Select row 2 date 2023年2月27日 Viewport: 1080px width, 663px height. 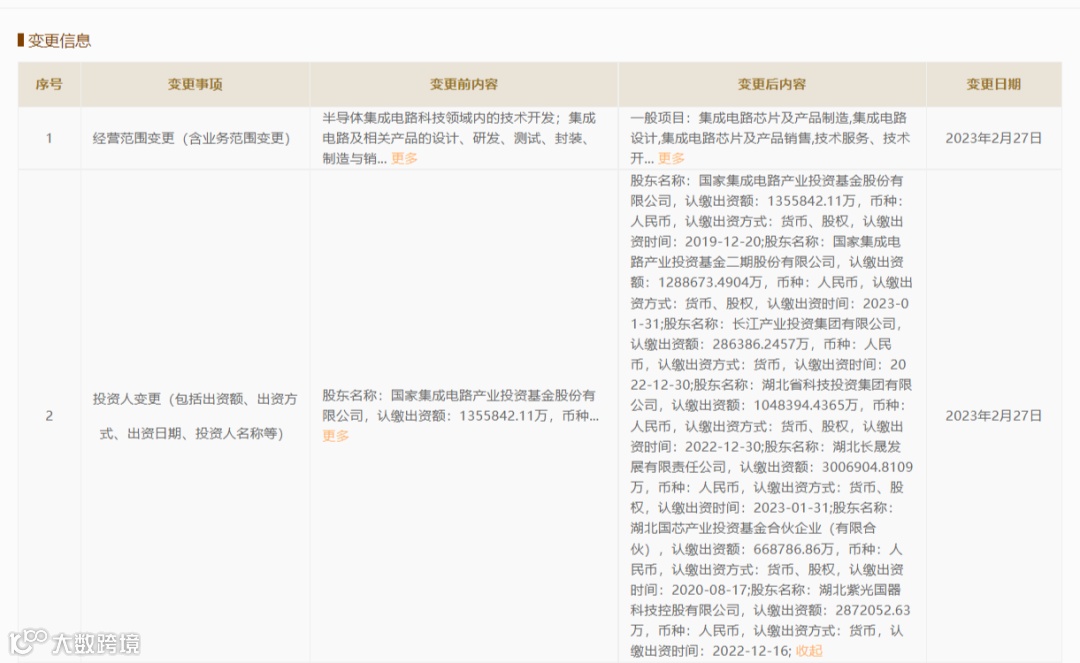[x=993, y=416]
